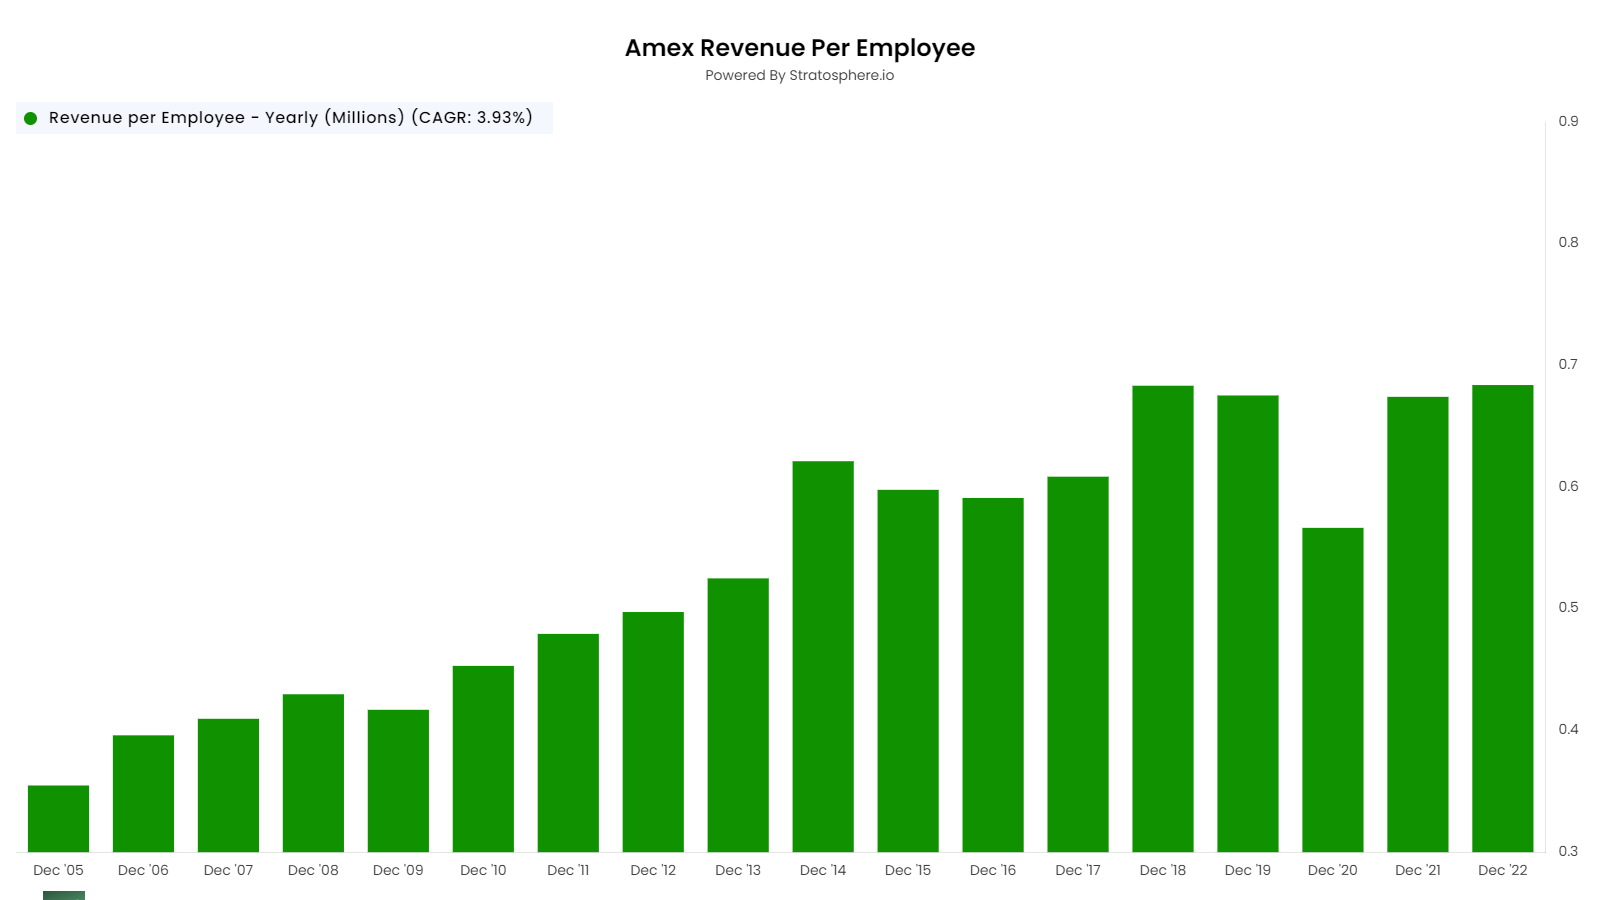Select the Dec '12 bar
Viewport: 1600px width, 900px height.
pos(653,732)
